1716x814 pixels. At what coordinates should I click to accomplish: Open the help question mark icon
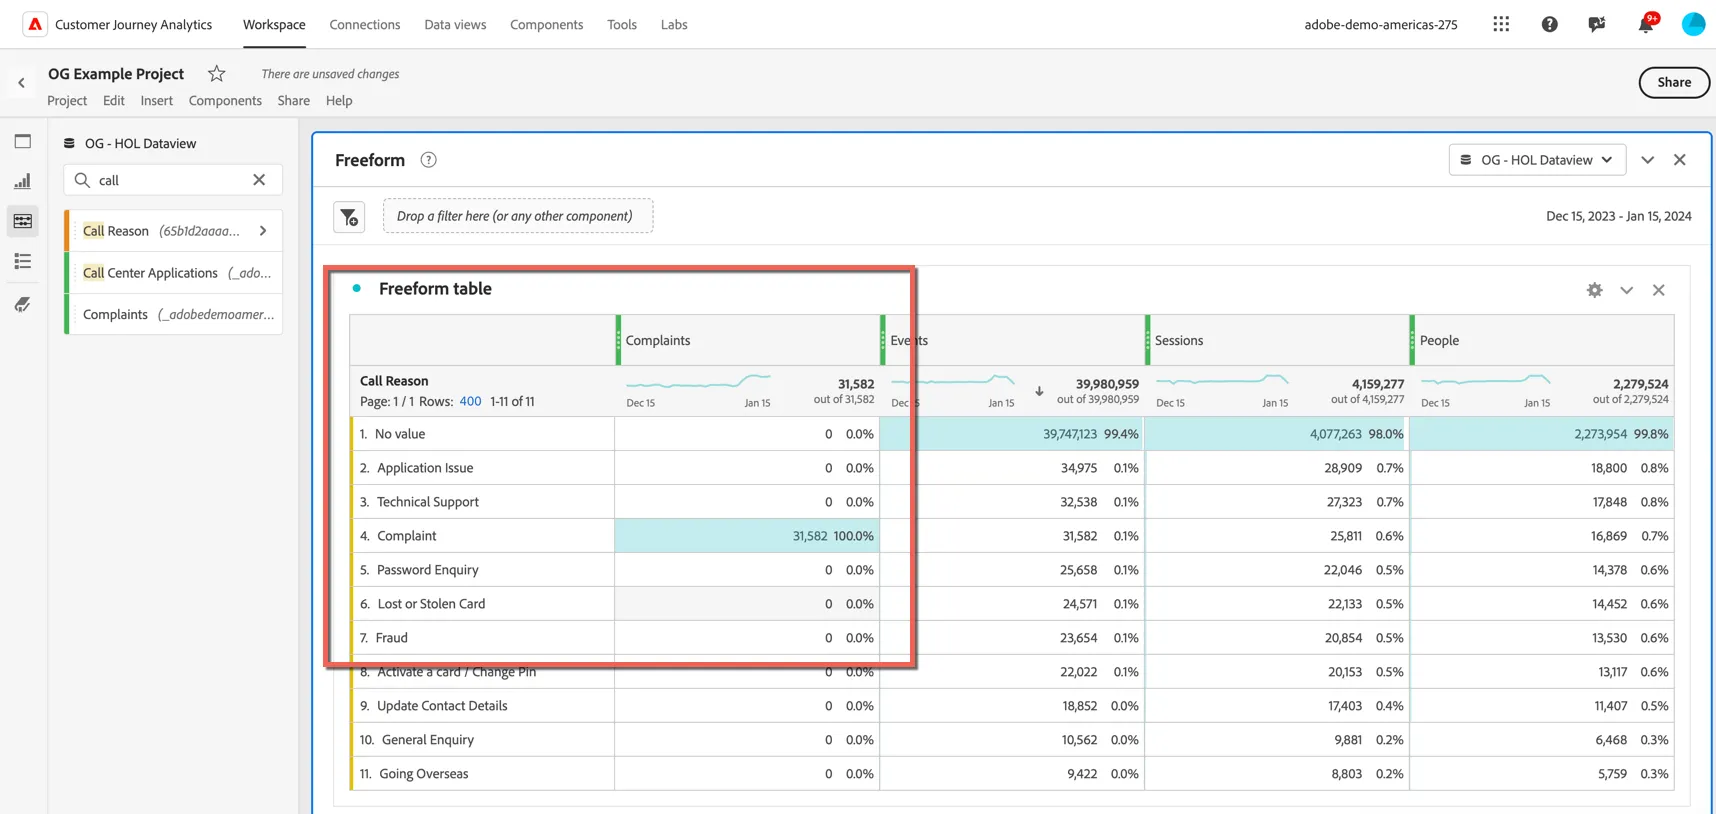click(x=1549, y=24)
